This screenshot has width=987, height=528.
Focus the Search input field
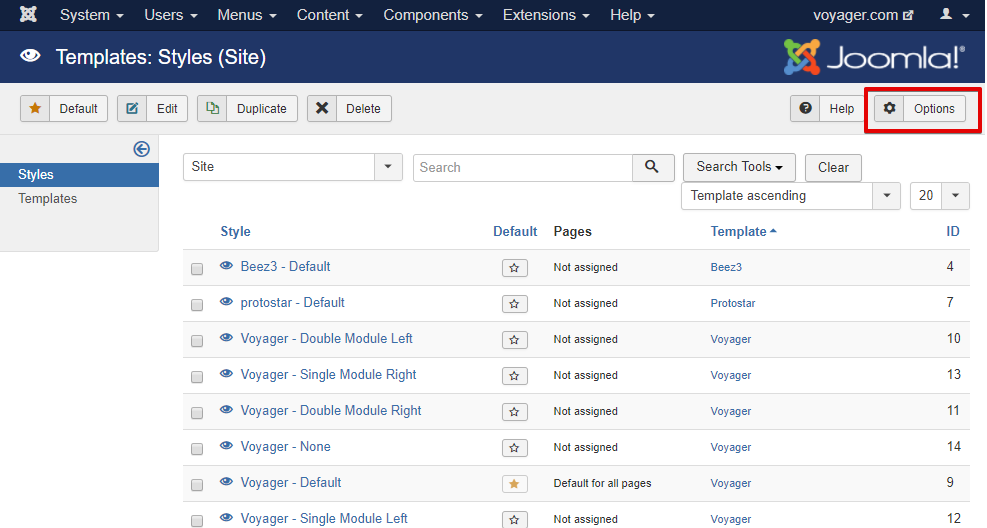point(522,167)
